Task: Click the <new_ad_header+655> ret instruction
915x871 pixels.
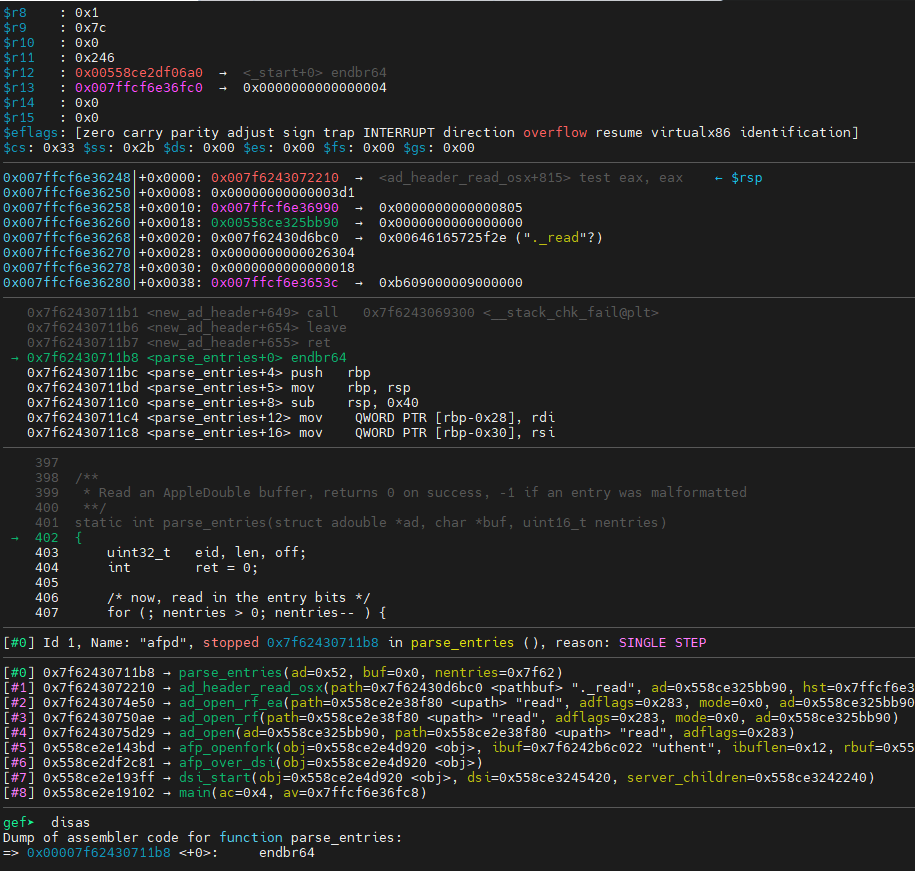Action: [179, 343]
